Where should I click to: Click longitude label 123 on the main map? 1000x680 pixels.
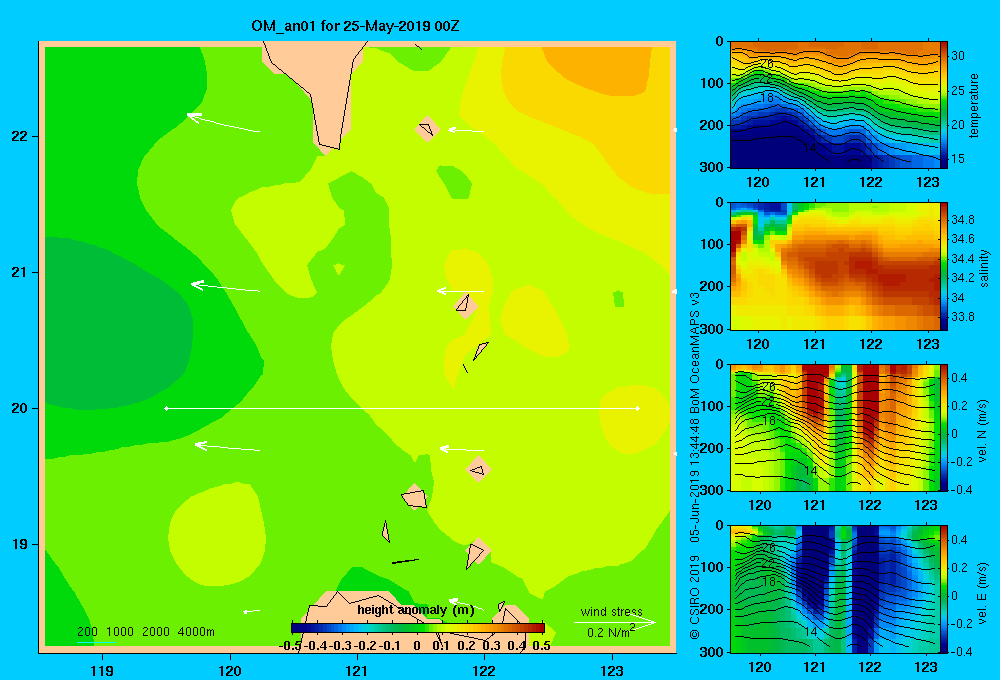pos(612,670)
